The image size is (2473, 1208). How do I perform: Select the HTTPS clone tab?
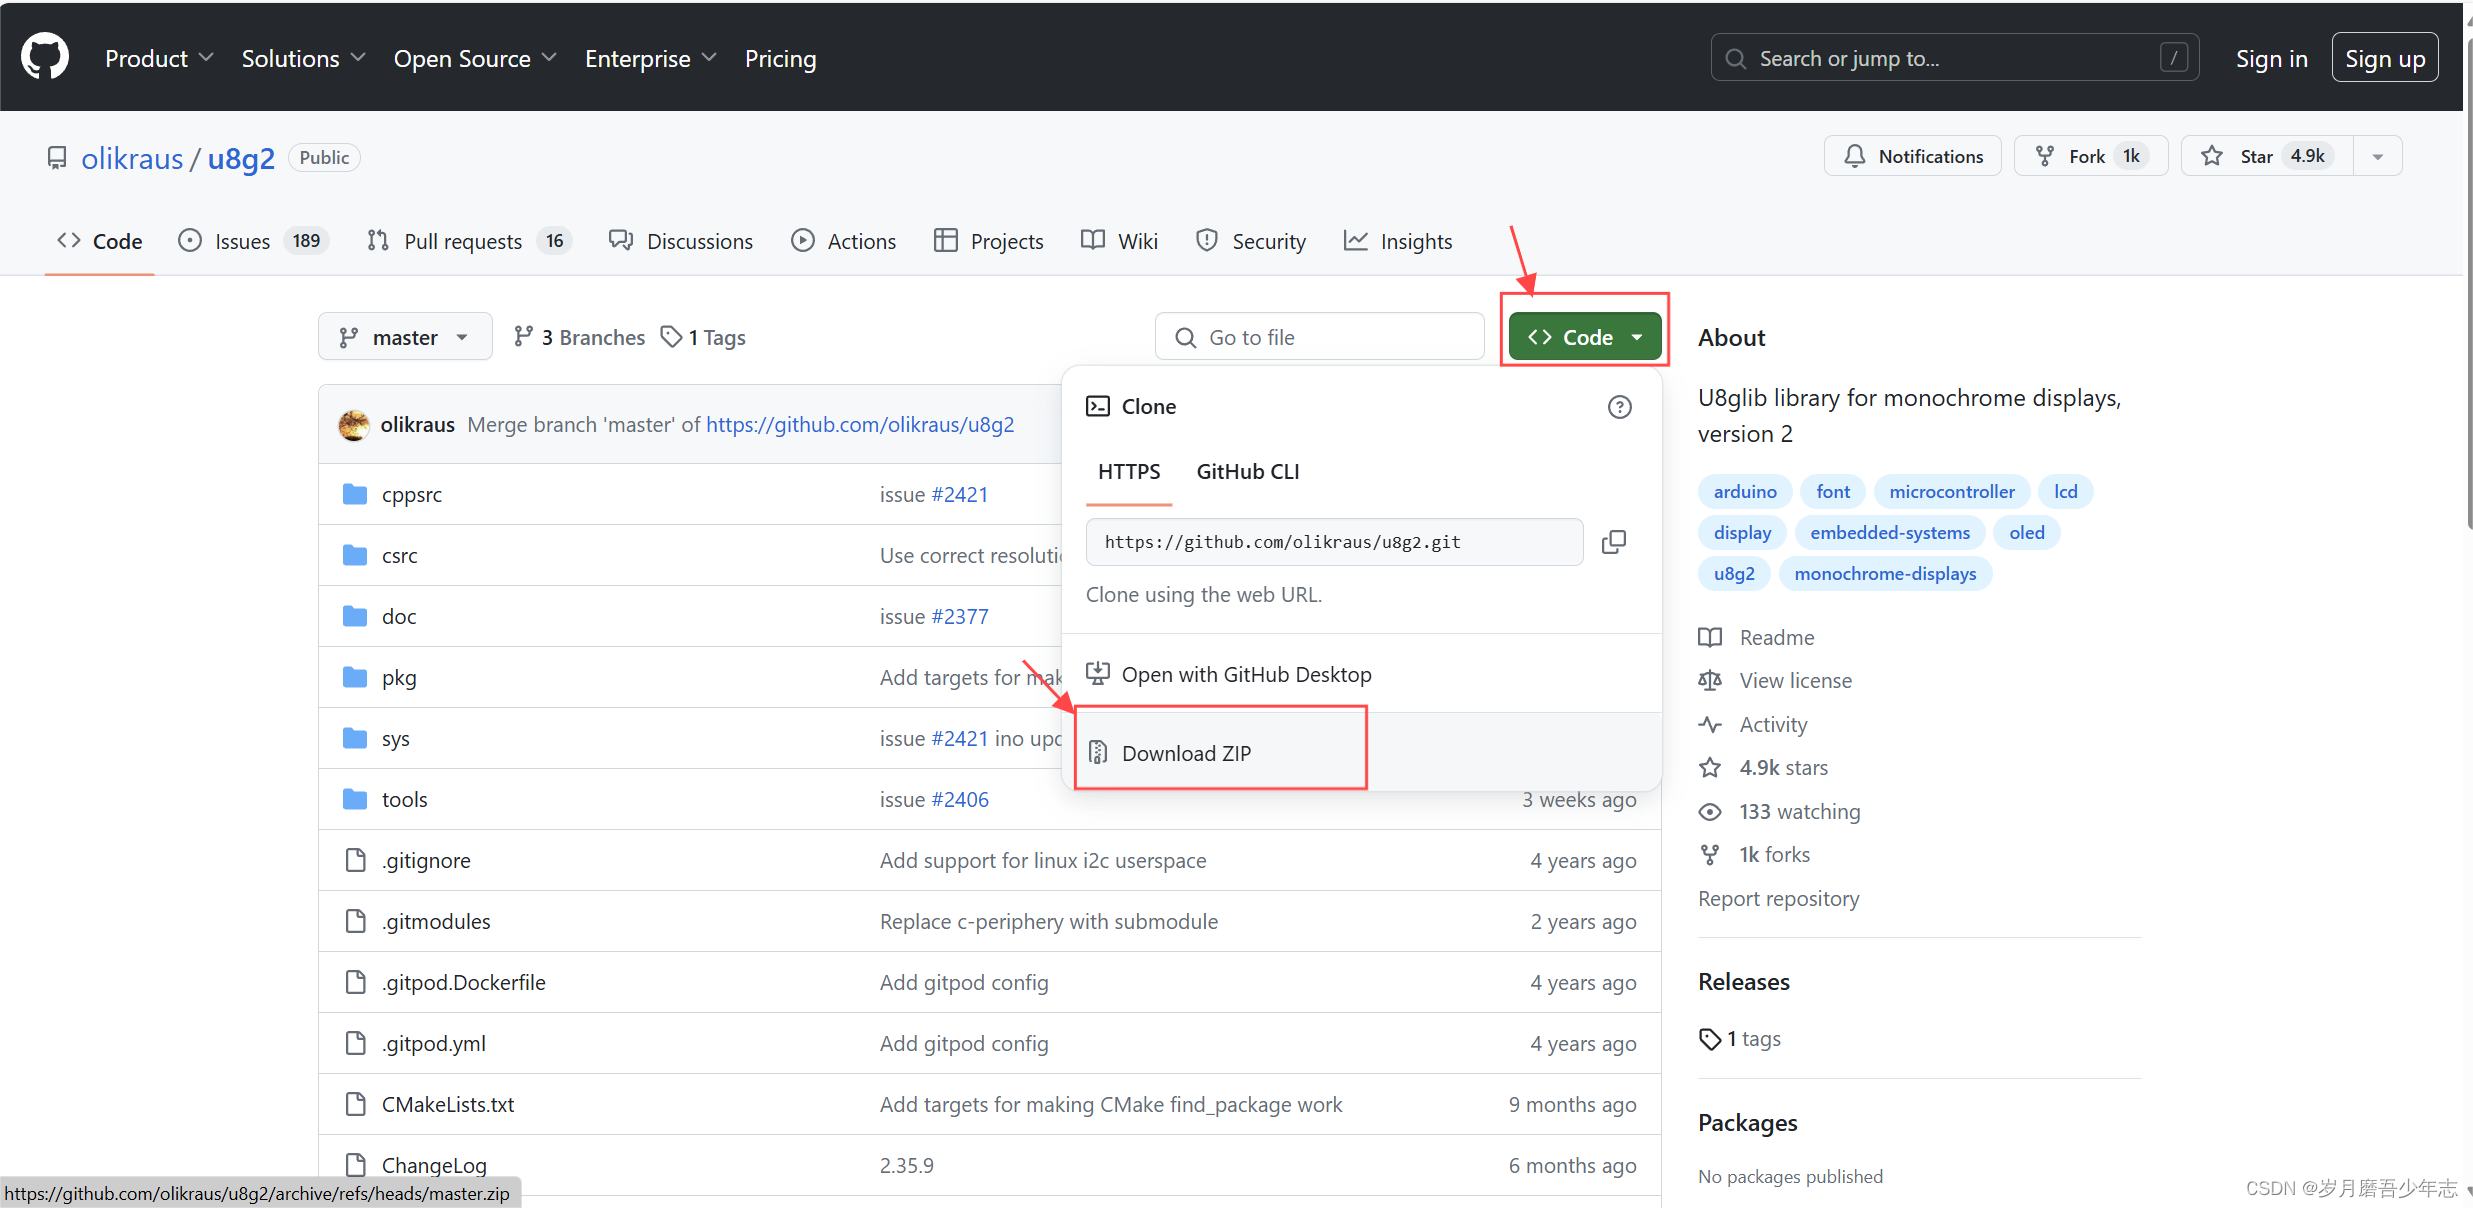(x=1129, y=472)
